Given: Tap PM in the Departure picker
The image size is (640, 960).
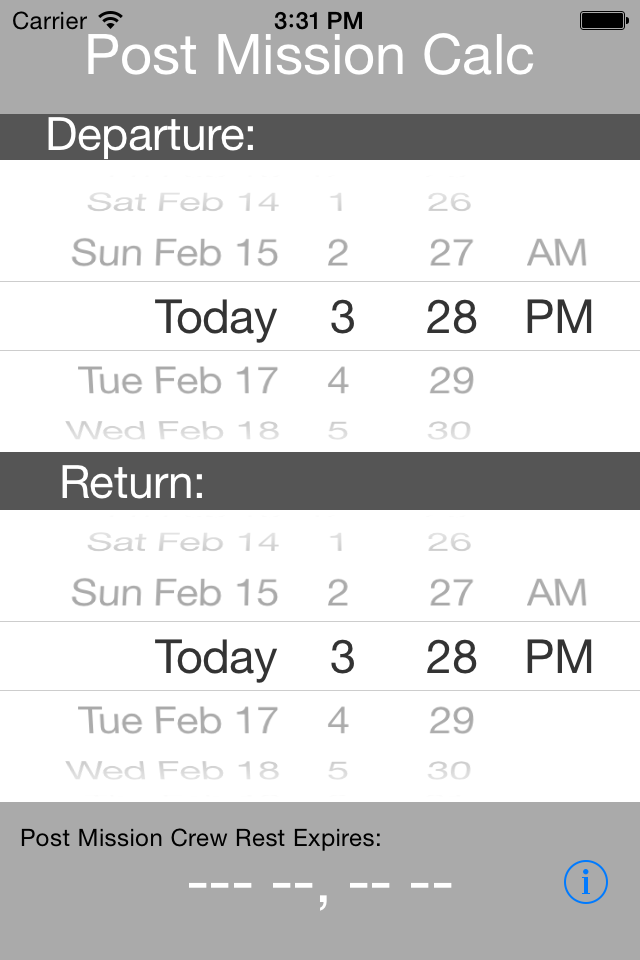Looking at the screenshot, I should pyautogui.click(x=559, y=317).
